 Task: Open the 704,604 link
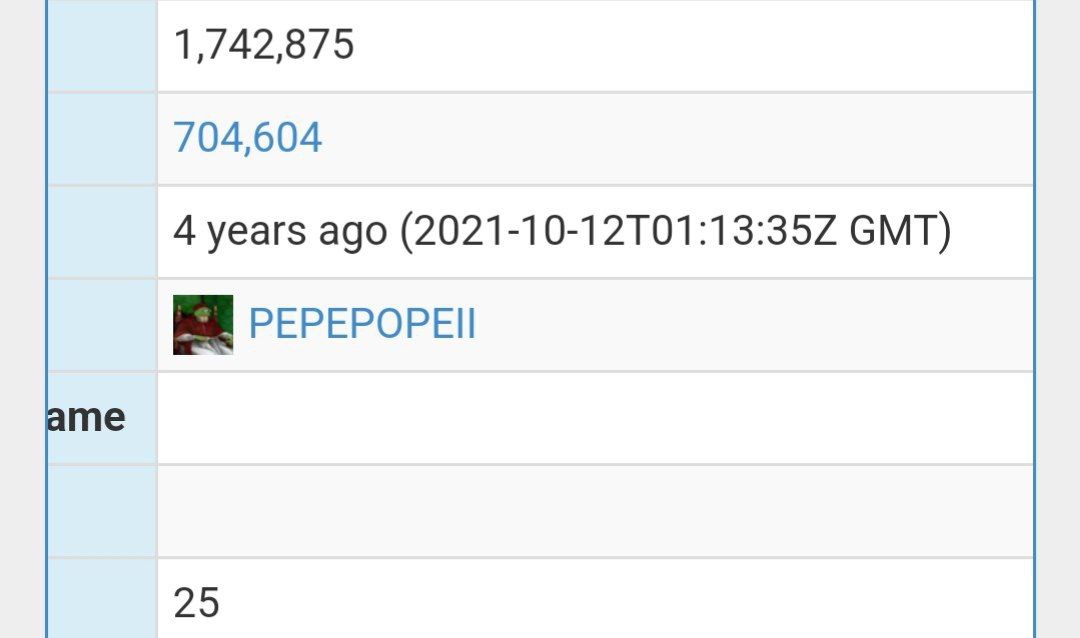247,137
